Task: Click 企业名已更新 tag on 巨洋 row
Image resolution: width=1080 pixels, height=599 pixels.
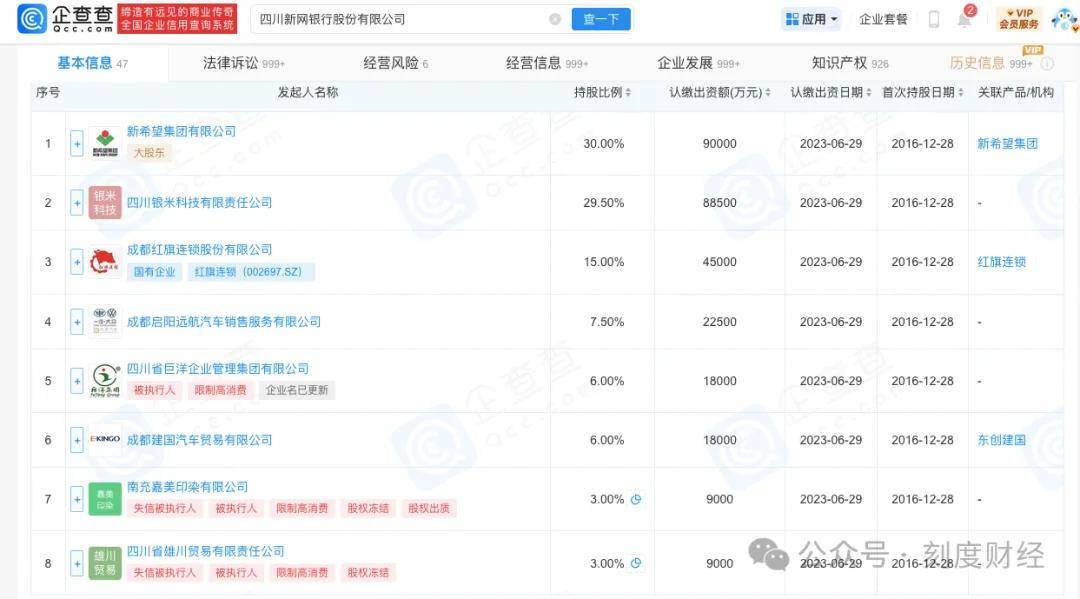Action: pos(297,390)
